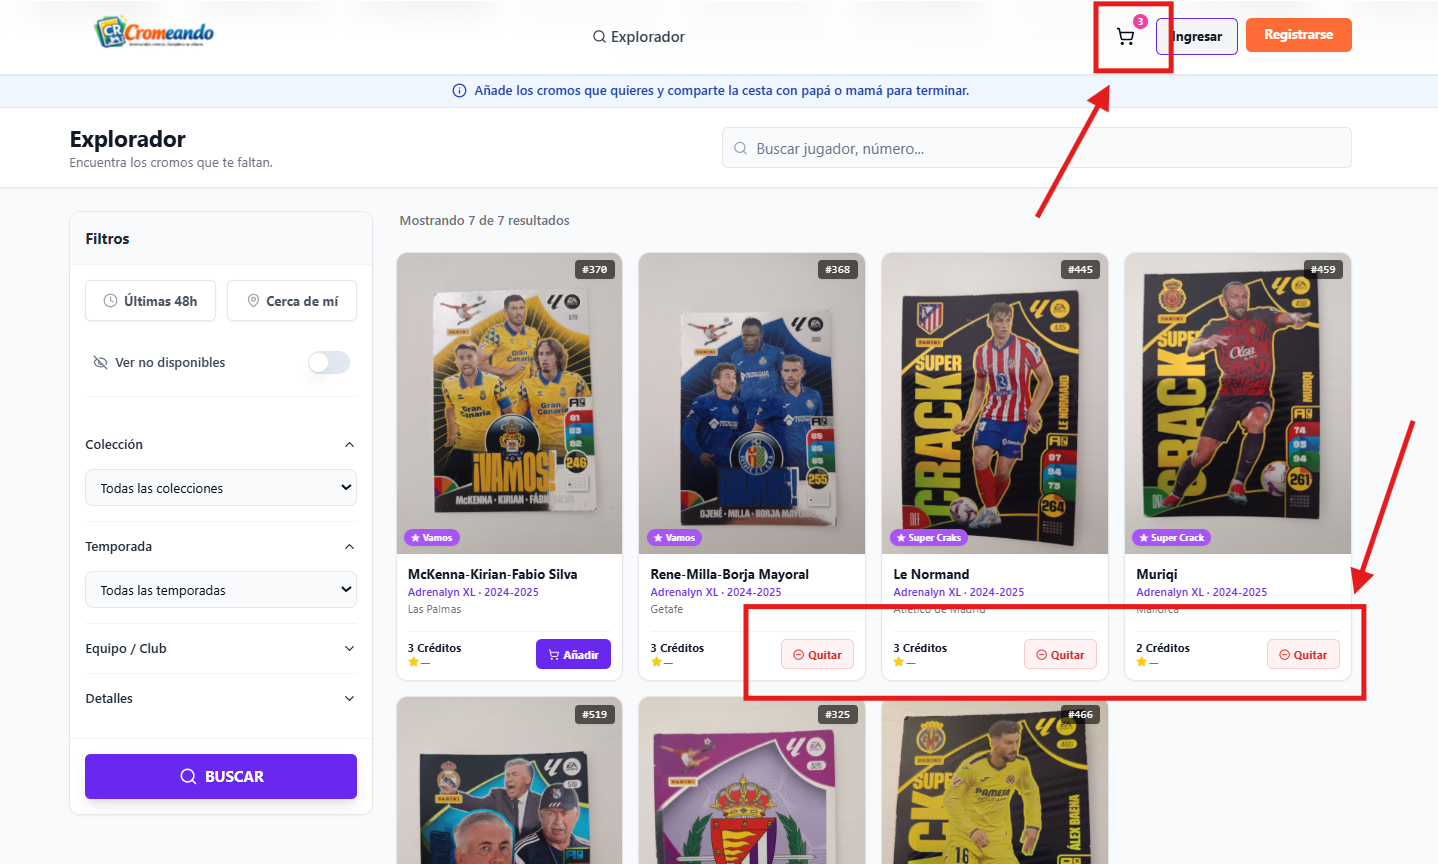Image resolution: width=1438 pixels, height=864 pixels.
Task: Click the #445 number badge on Le Normand
Action: click(x=1080, y=269)
